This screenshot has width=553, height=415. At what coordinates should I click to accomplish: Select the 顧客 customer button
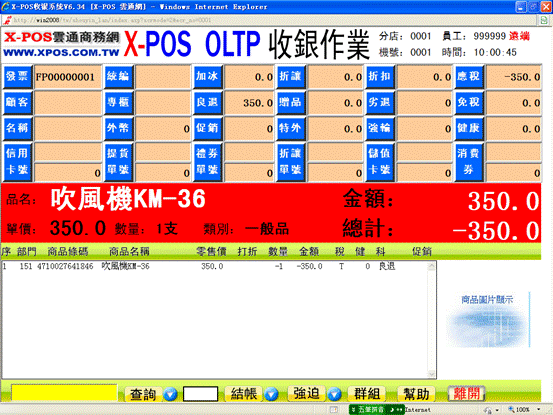click(17, 102)
